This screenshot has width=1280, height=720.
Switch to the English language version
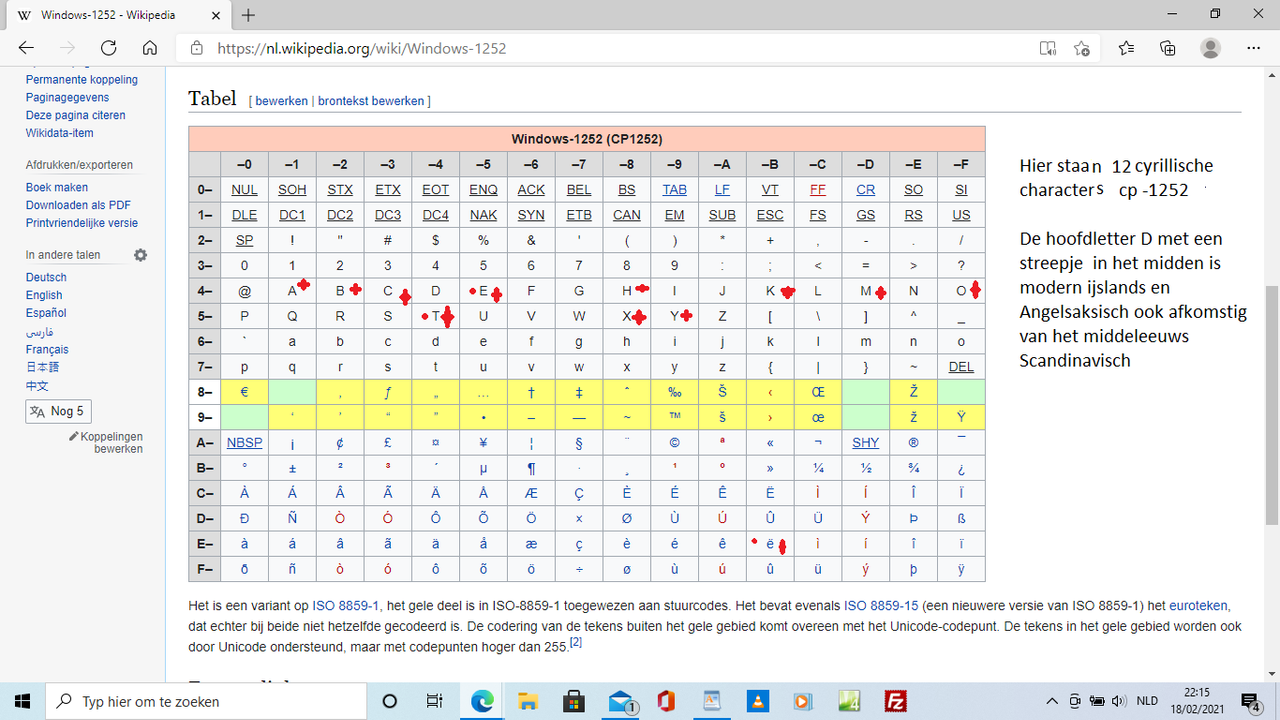44,295
